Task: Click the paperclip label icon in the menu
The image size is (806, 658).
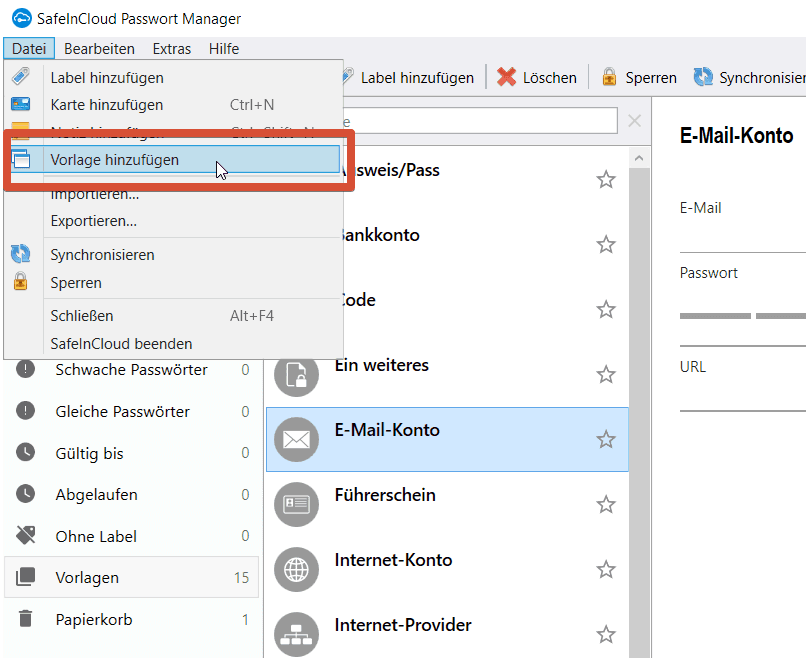Action: (21, 77)
